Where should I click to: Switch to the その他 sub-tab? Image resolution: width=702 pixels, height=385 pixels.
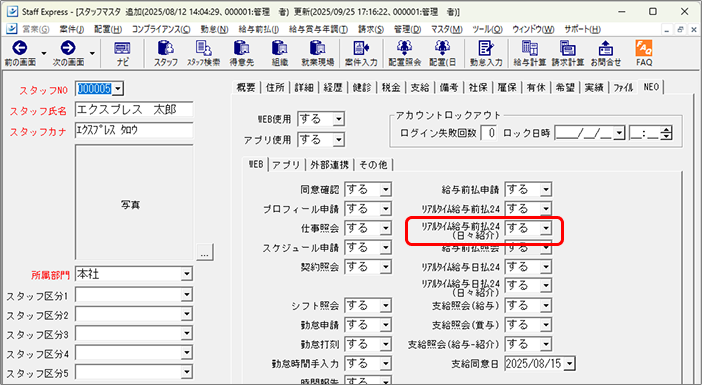[373, 165]
